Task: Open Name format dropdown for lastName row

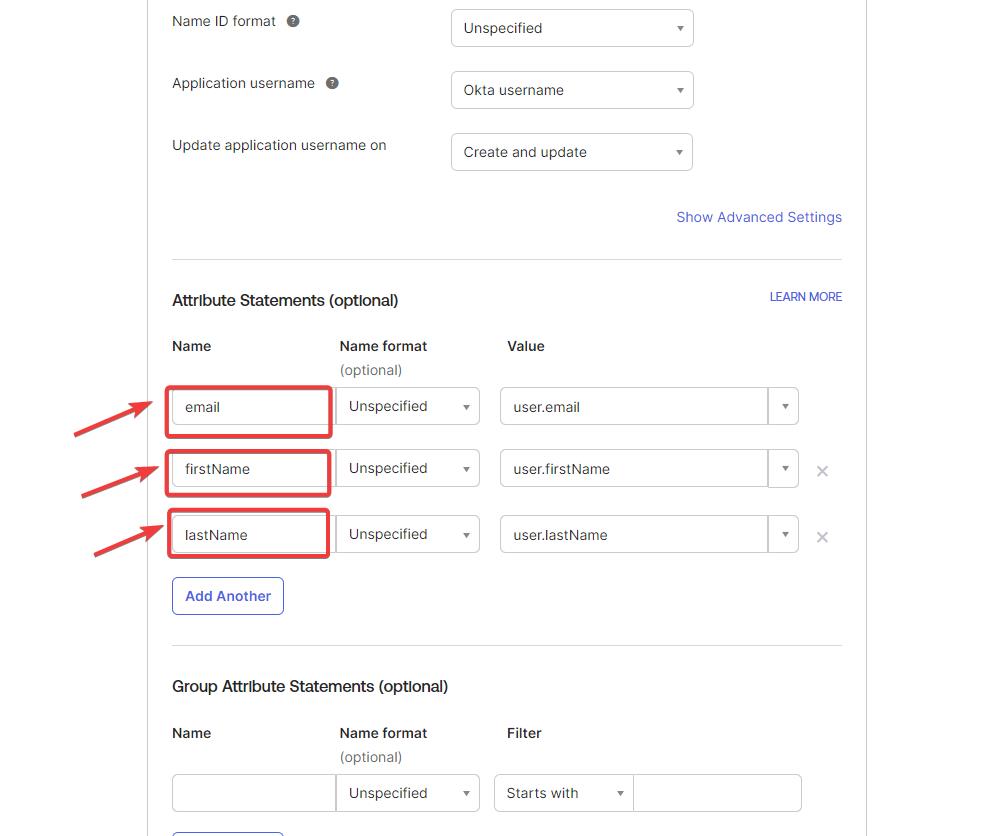Action: [x=407, y=535]
